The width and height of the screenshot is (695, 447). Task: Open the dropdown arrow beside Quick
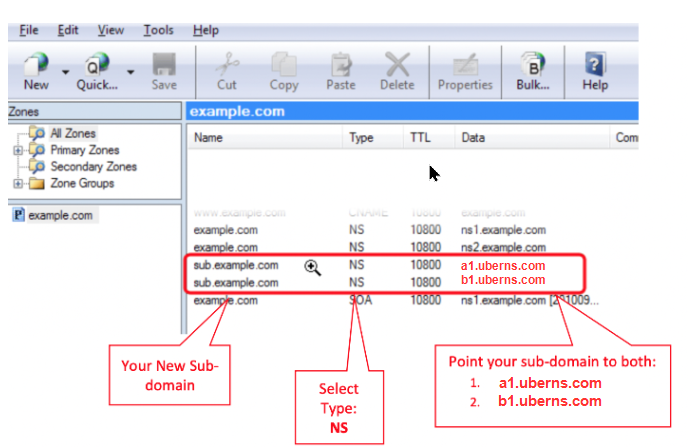click(131, 72)
